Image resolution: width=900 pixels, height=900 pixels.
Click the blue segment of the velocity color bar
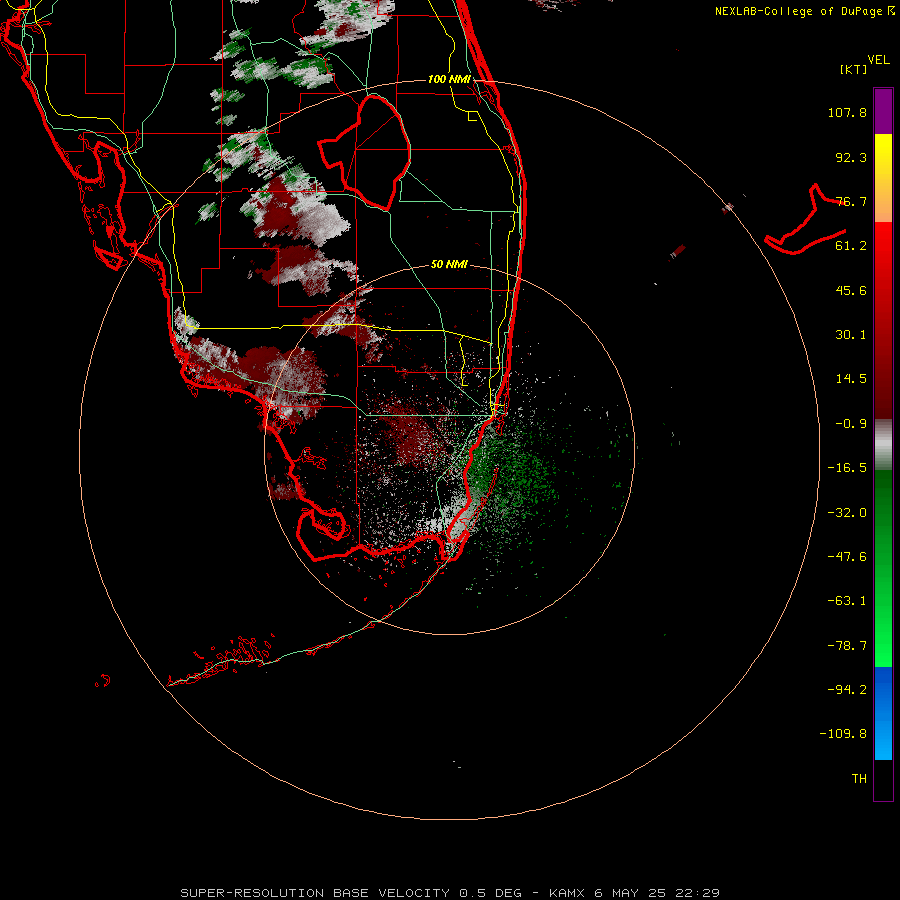pos(883,713)
